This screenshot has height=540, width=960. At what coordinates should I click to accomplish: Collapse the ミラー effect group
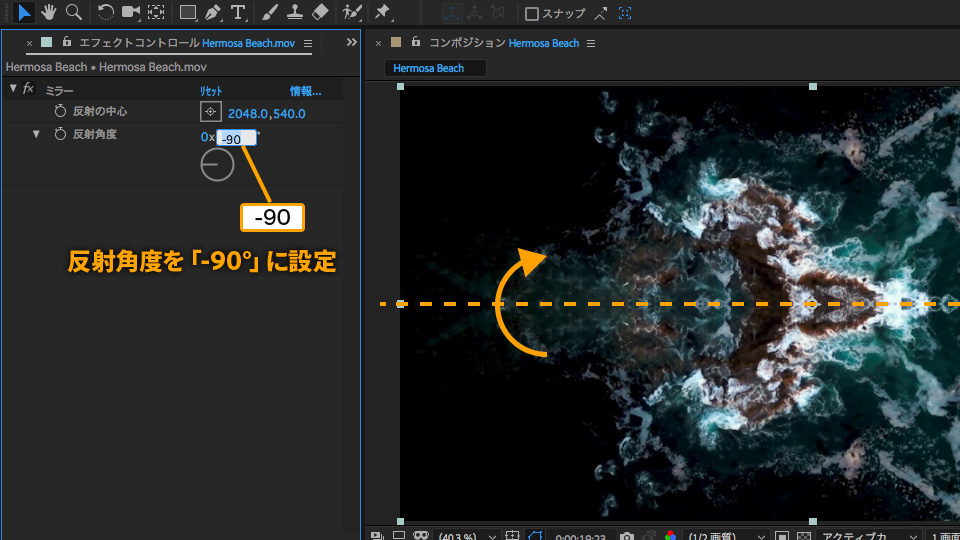[13, 89]
